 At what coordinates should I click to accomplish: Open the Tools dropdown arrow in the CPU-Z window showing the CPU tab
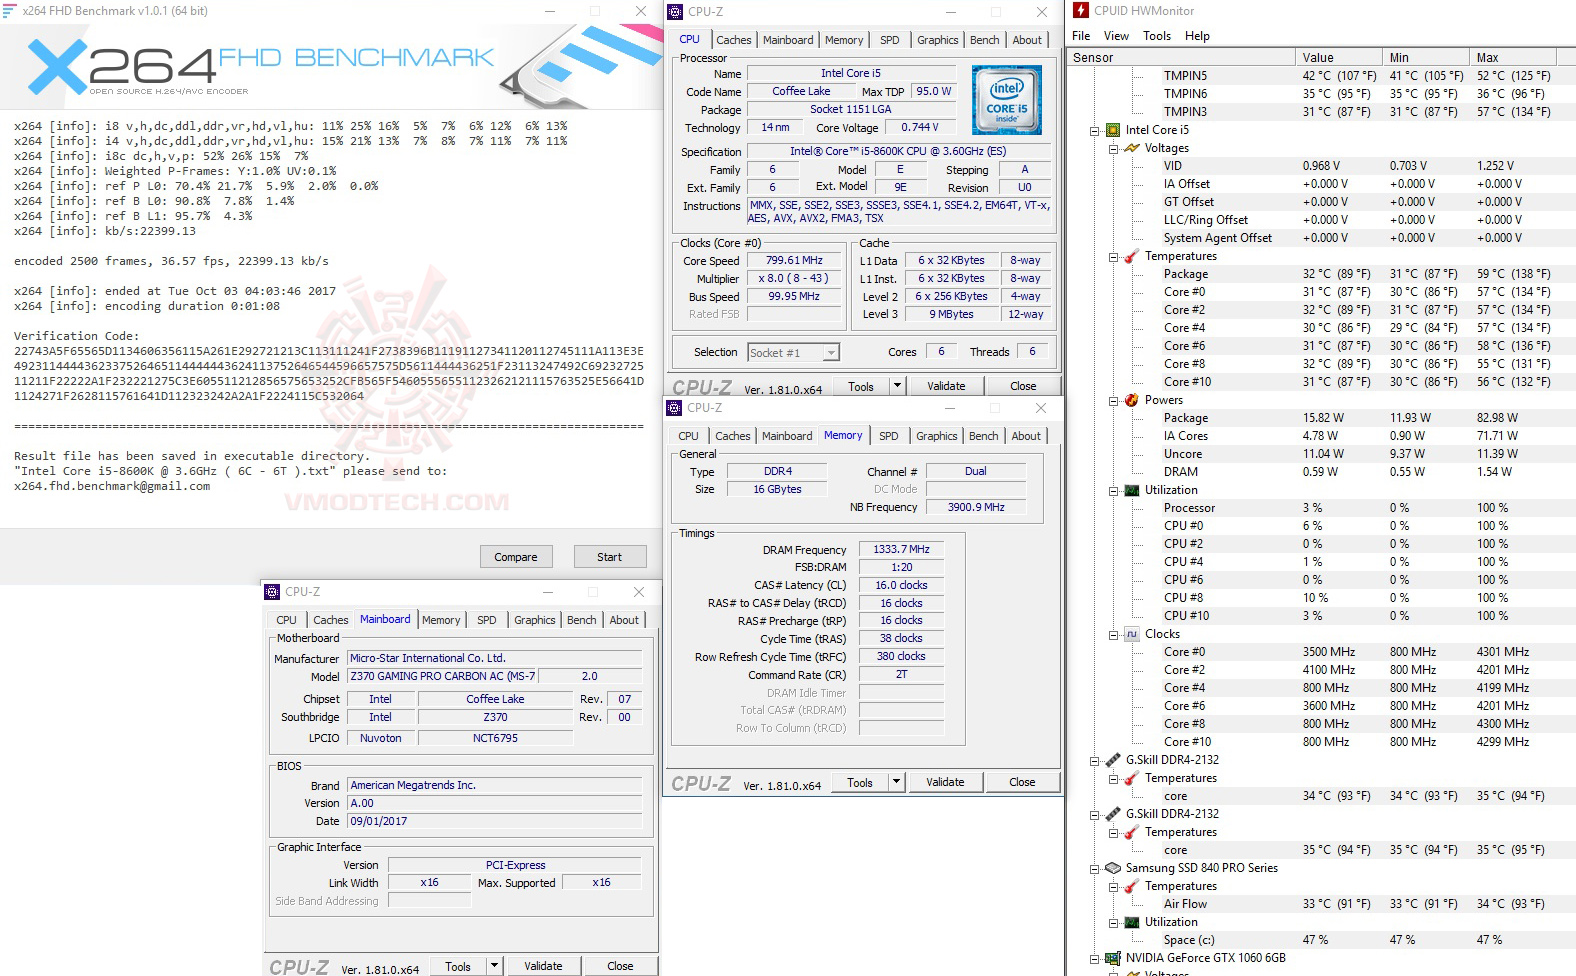coord(897,386)
